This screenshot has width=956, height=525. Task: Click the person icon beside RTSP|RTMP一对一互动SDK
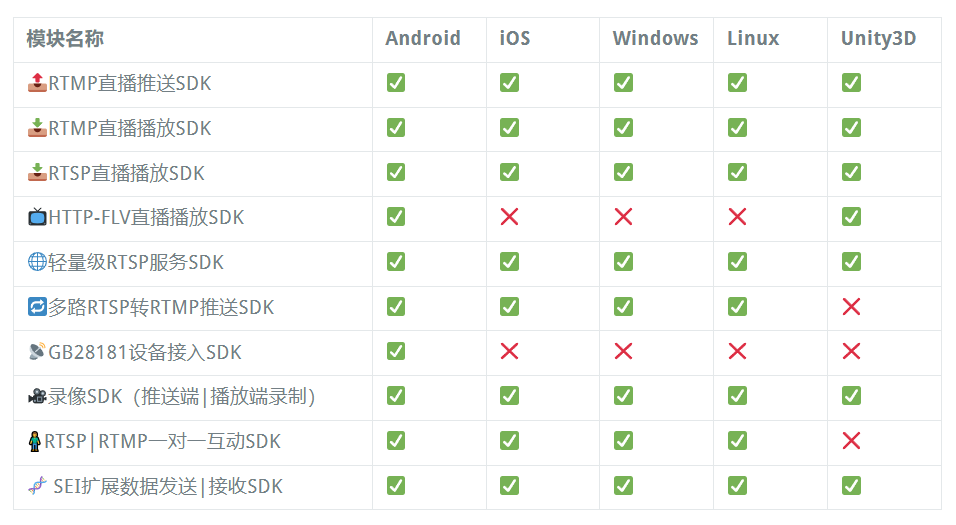(35, 441)
